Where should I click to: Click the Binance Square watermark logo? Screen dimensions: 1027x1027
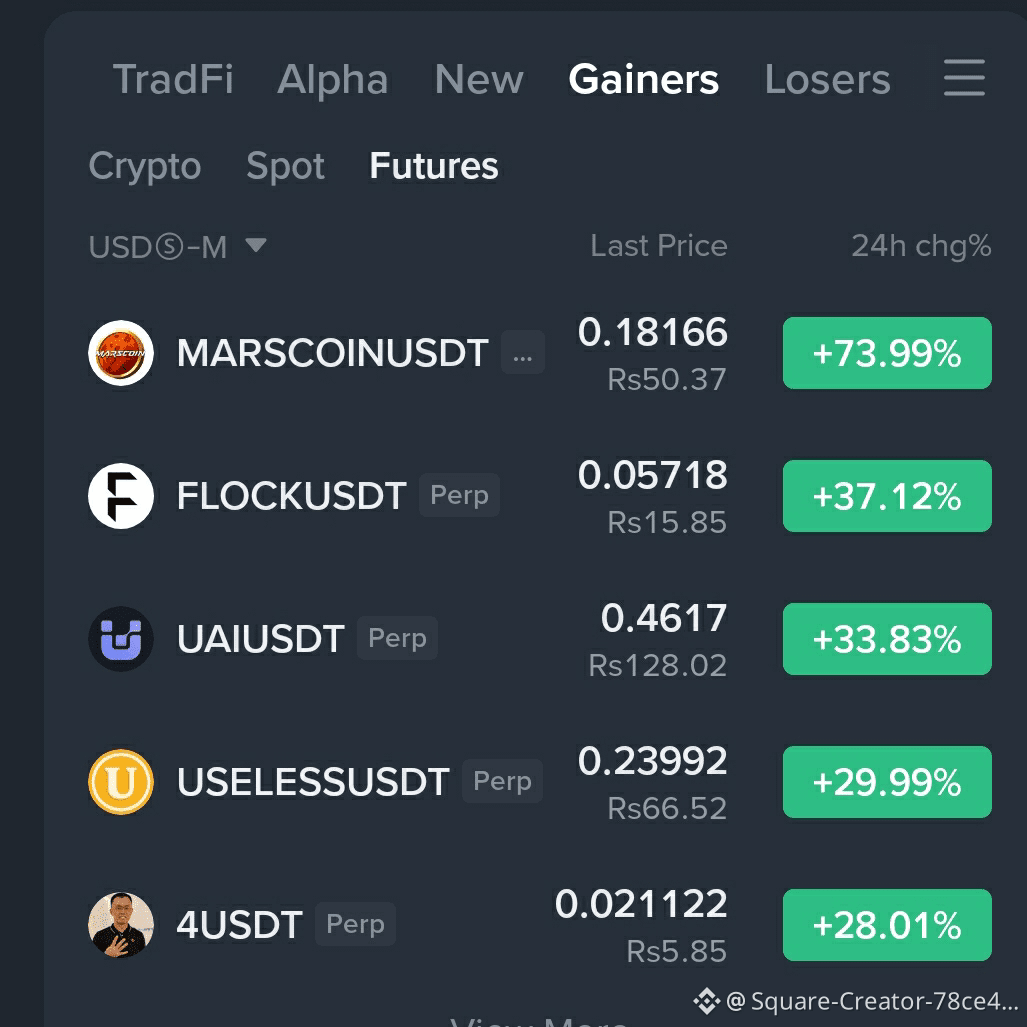707,1001
